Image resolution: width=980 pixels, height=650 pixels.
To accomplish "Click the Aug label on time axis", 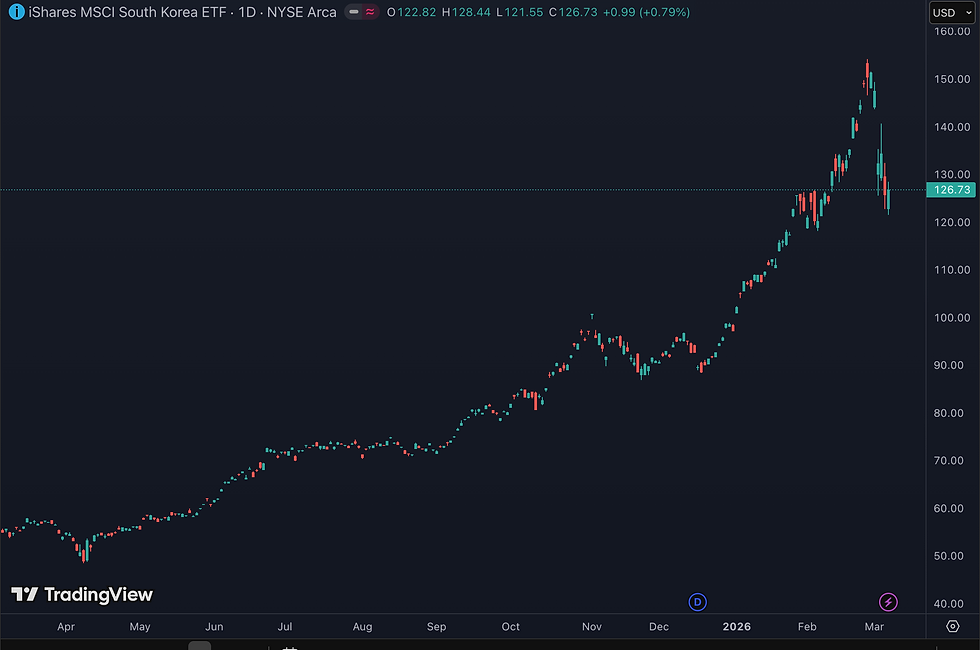I will click(x=362, y=627).
